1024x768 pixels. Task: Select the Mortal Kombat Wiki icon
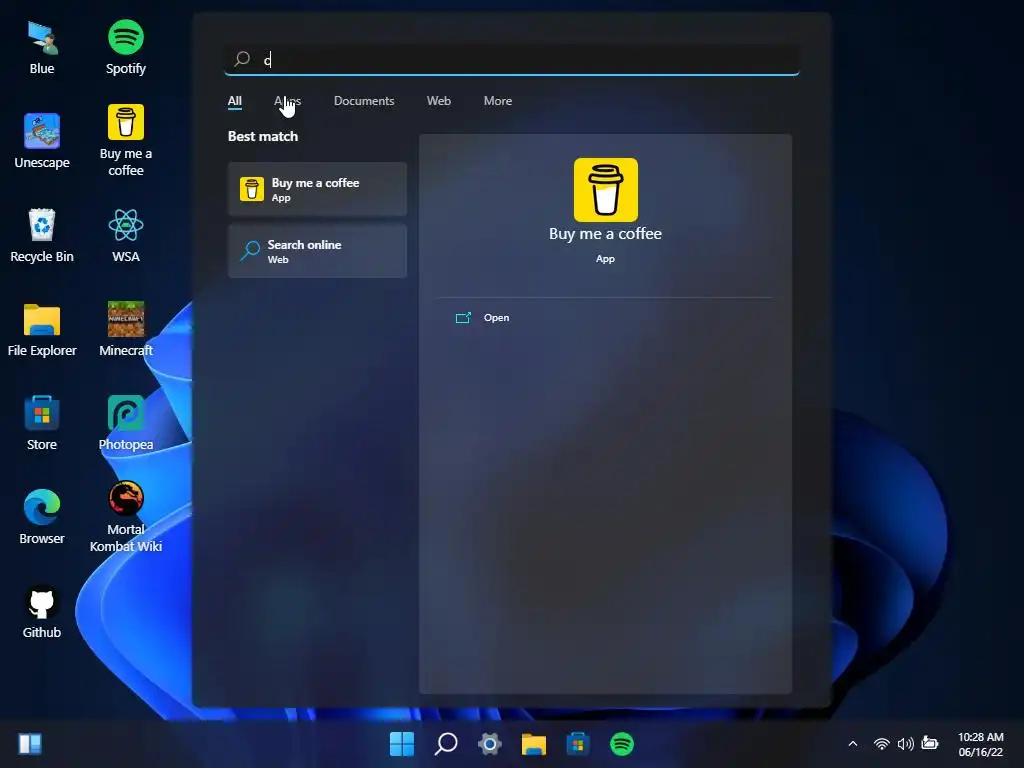tap(125, 517)
